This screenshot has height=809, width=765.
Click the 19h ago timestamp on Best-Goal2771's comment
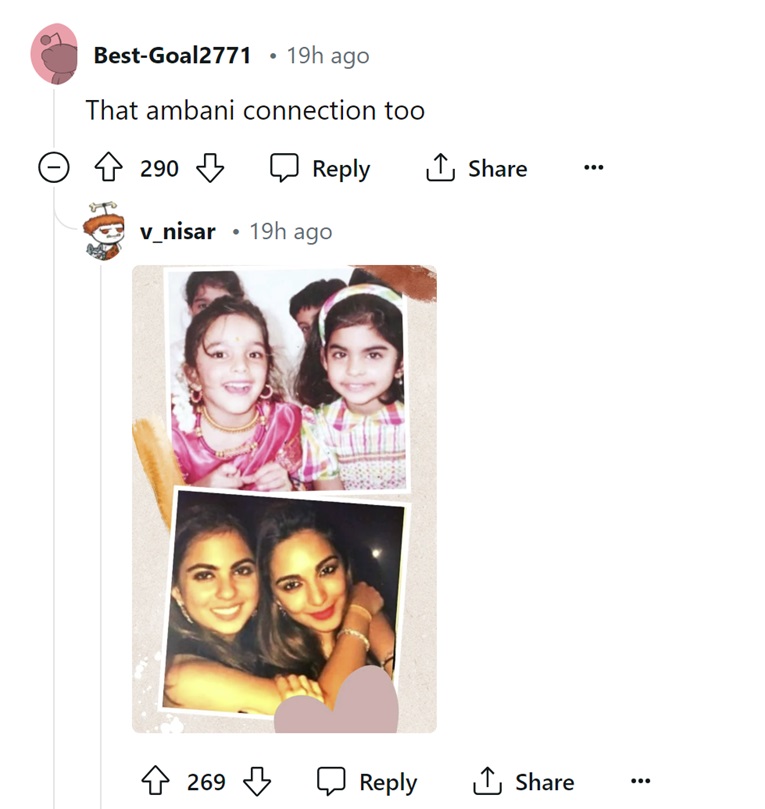(x=327, y=55)
